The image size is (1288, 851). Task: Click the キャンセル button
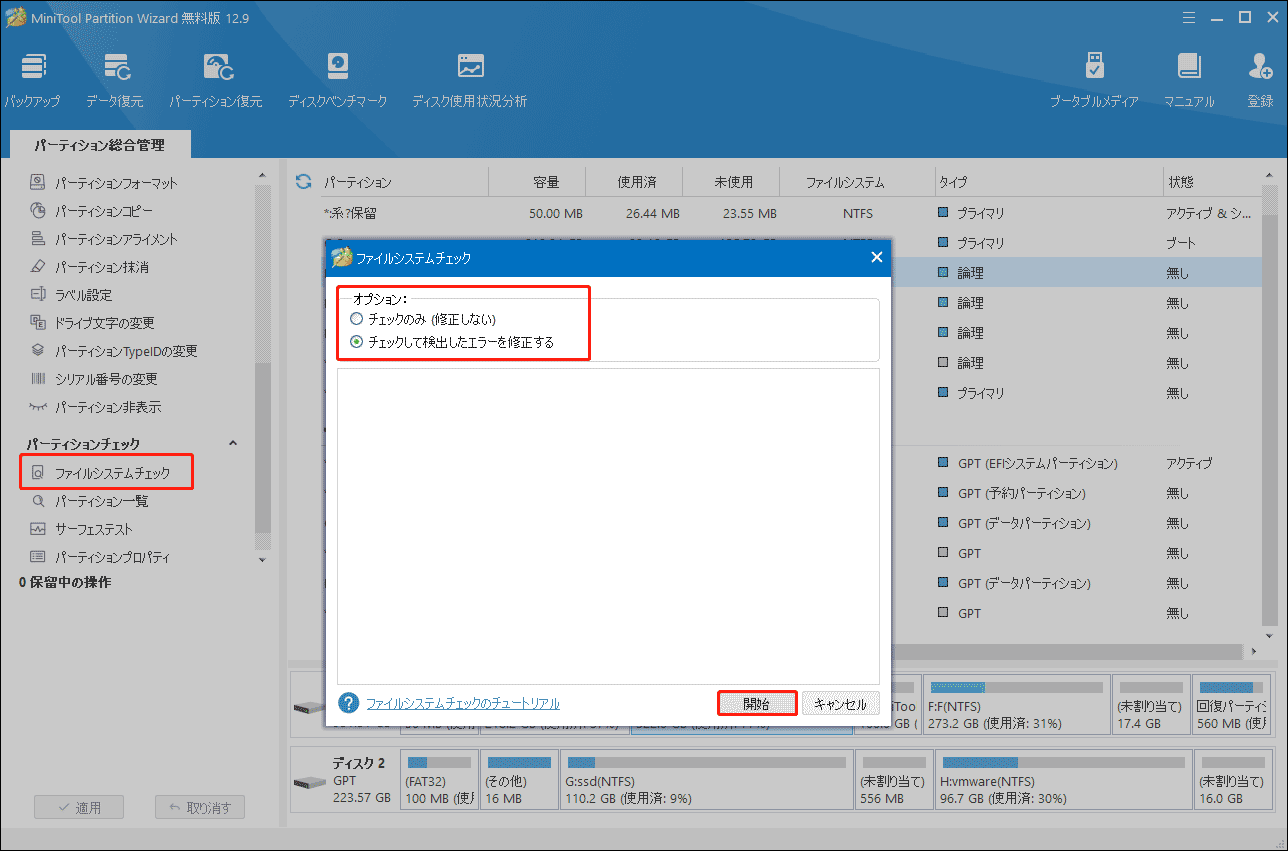pyautogui.click(x=841, y=703)
